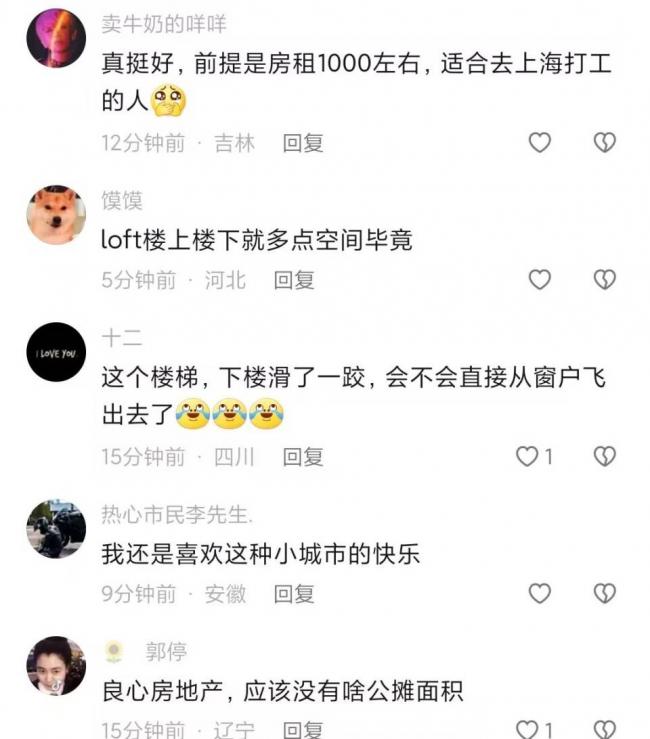Reply to the comment posted 12分钟前 from 吉林
The image size is (650, 739).
click(x=303, y=143)
